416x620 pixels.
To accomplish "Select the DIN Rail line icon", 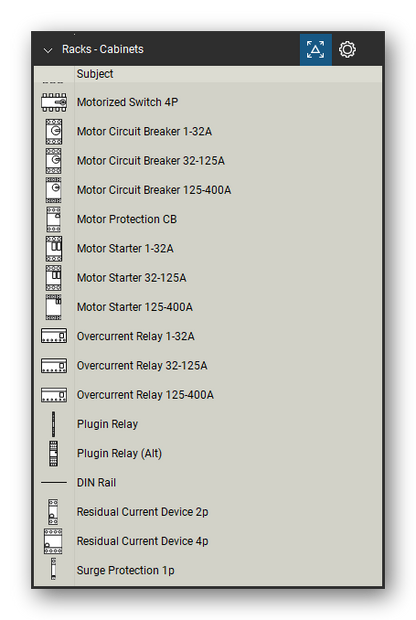I will point(54,483).
